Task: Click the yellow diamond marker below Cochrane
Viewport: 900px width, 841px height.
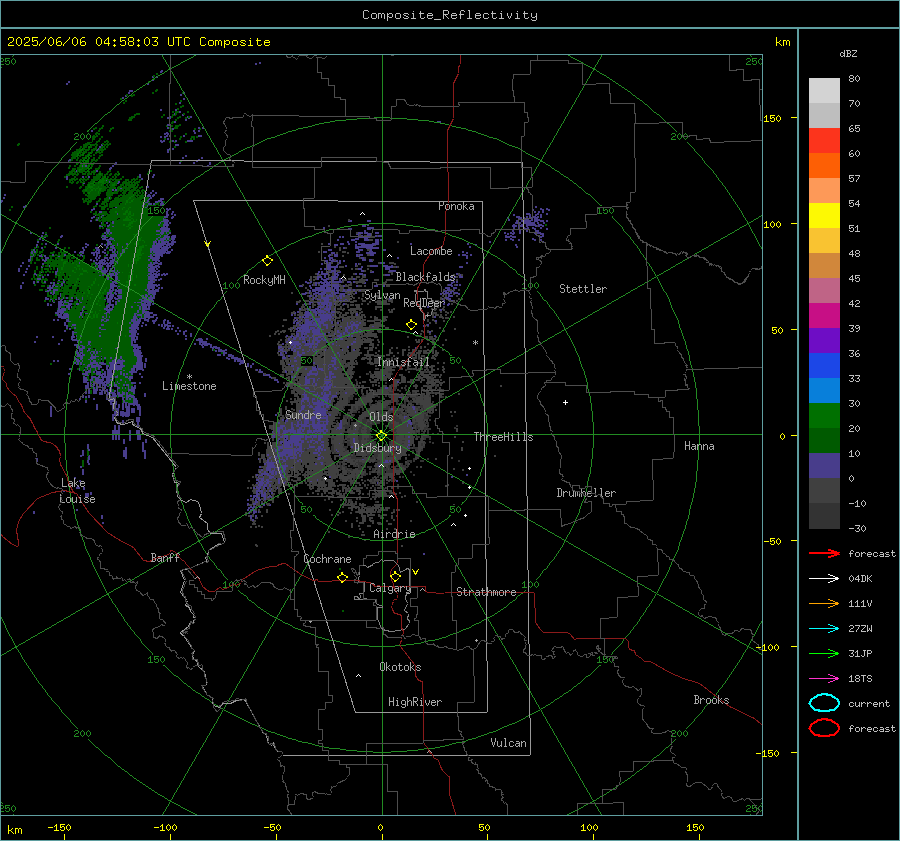Action: [x=343, y=577]
